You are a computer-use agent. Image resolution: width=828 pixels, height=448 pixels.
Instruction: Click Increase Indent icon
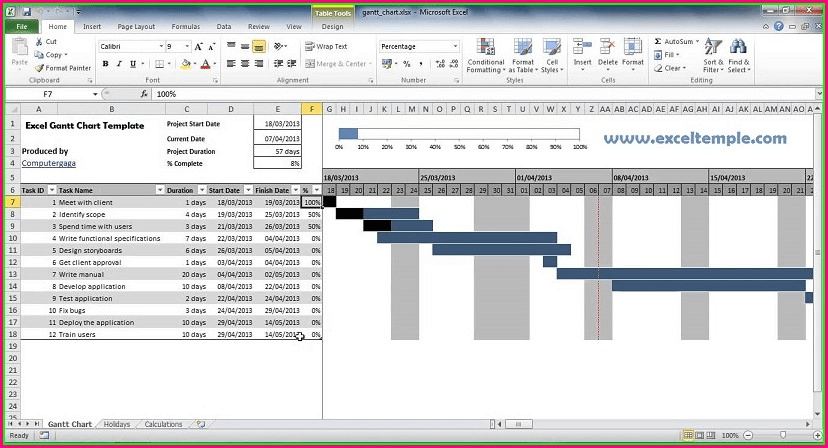point(291,64)
